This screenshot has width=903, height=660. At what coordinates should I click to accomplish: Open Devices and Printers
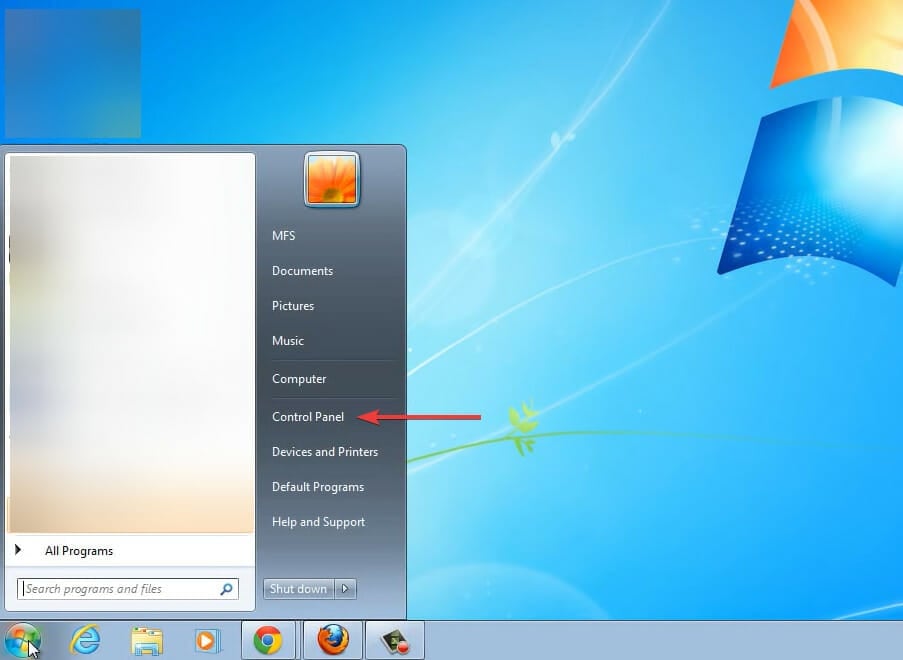pos(324,452)
